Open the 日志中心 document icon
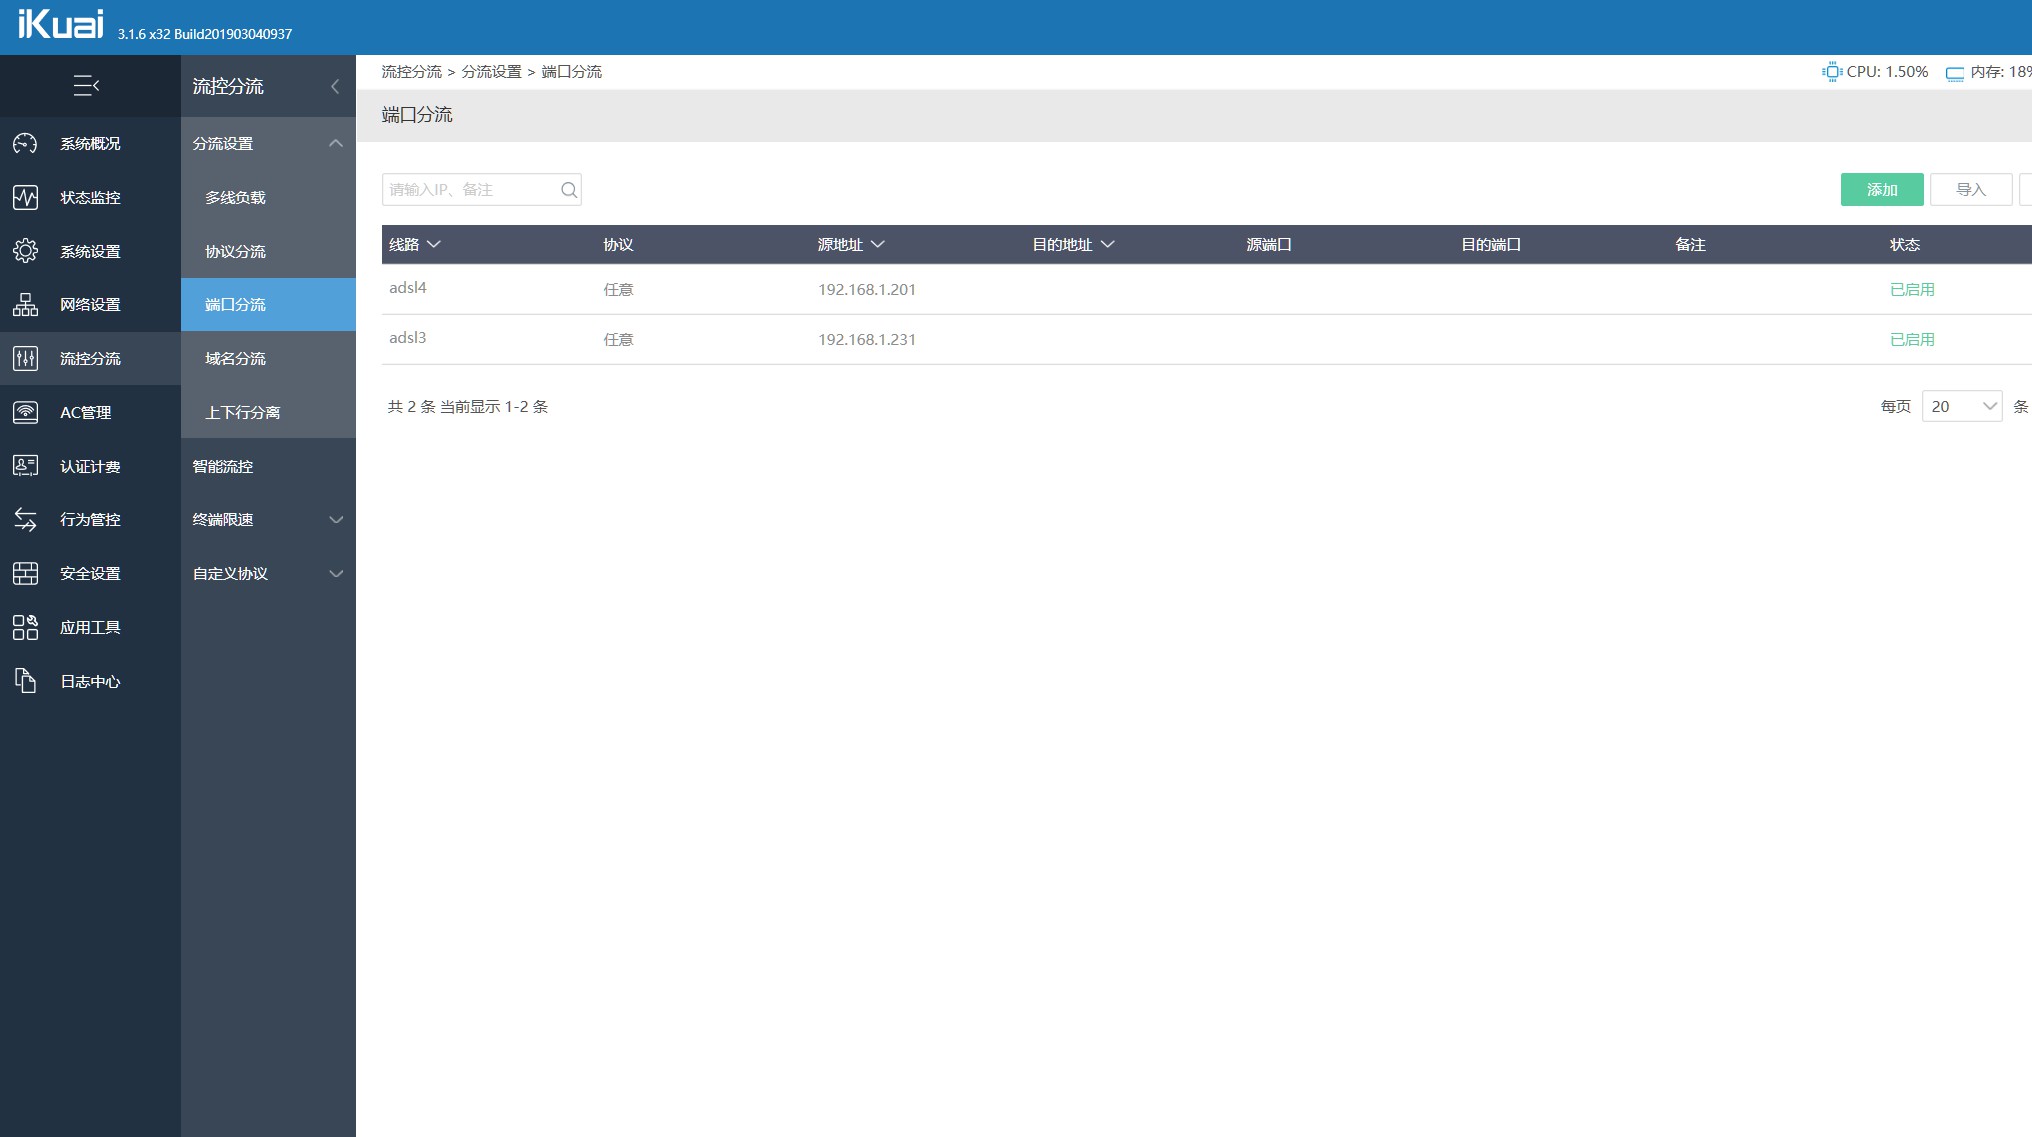 pyautogui.click(x=26, y=681)
